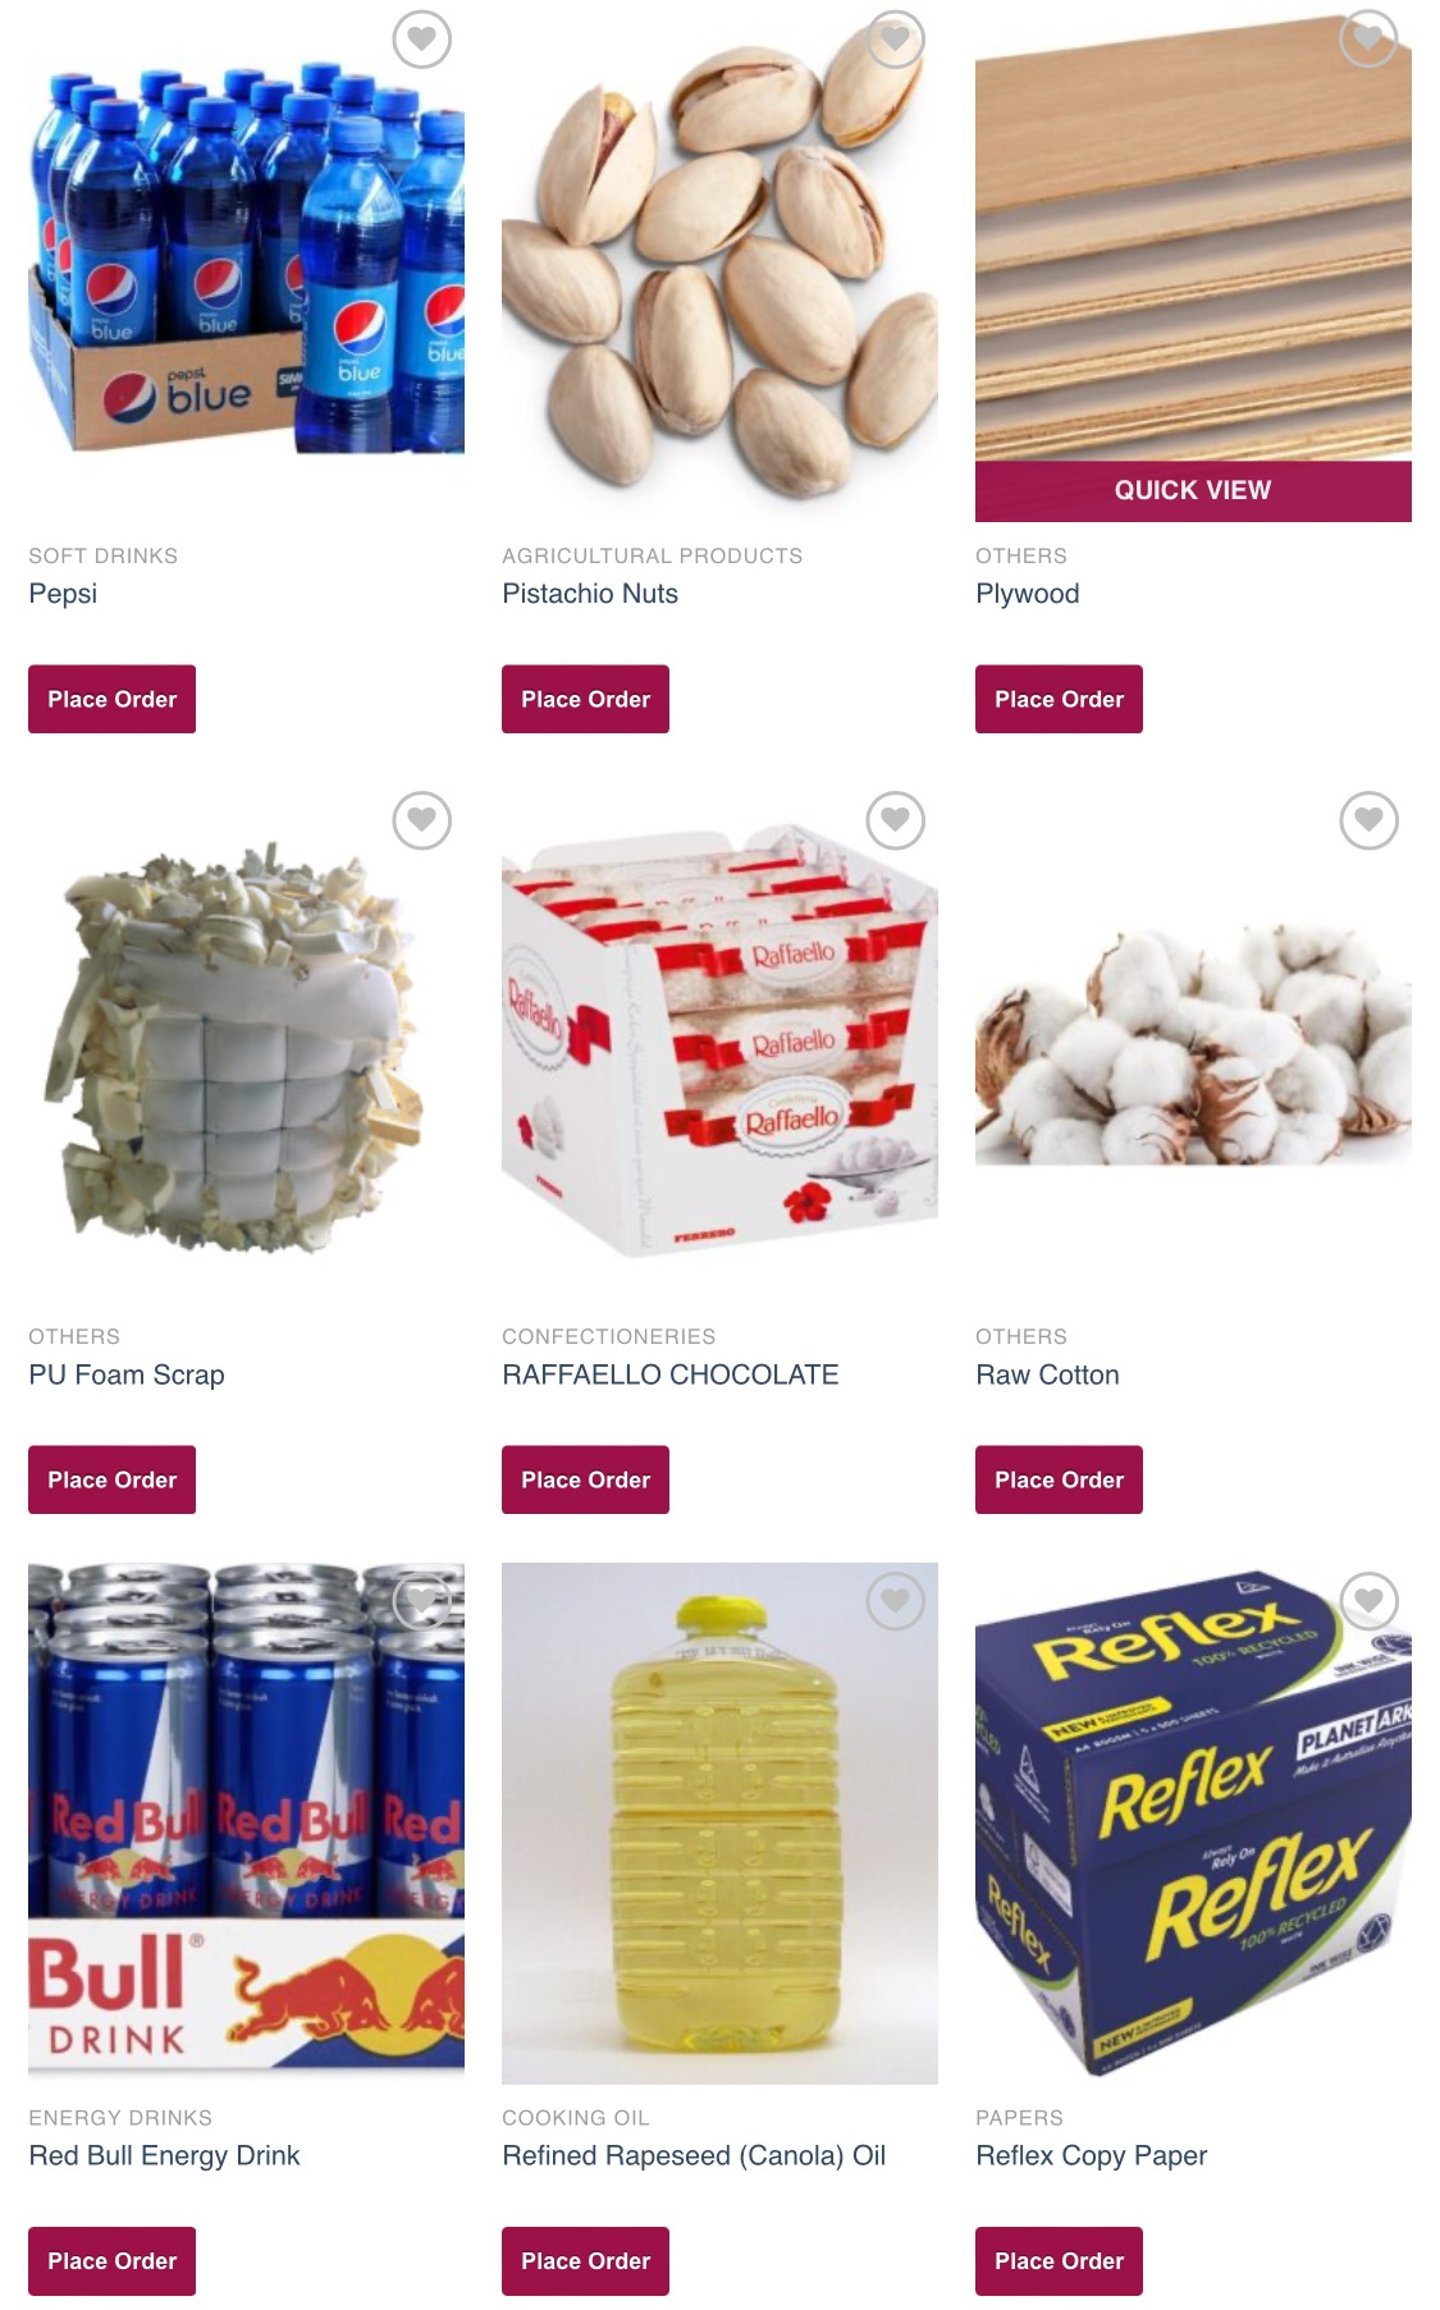The height and width of the screenshot is (2310, 1440).
Task: Click heart icon on Rapeseed Canola Oil
Action: pos(895,1601)
